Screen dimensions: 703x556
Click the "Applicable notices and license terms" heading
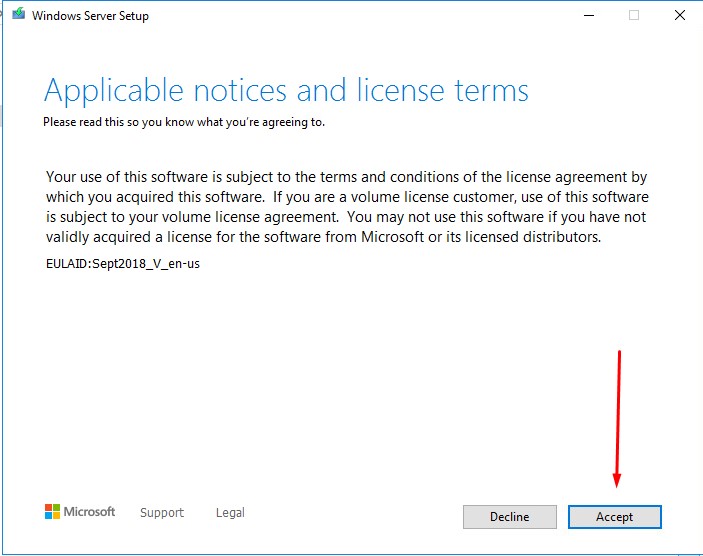click(286, 91)
